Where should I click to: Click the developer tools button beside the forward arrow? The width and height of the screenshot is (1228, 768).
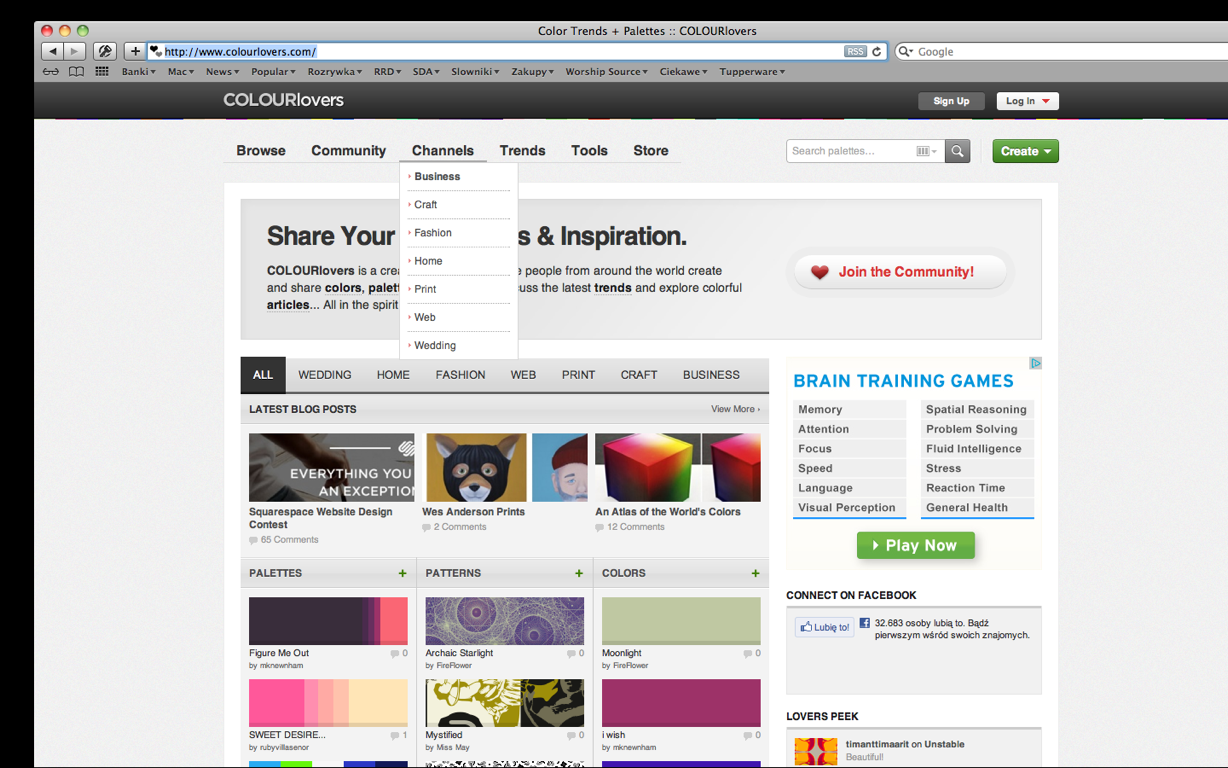click(x=105, y=51)
